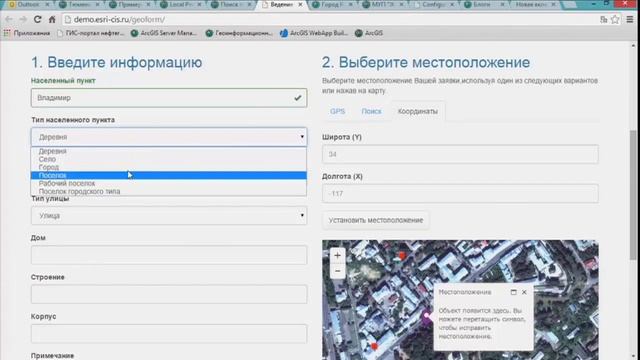Click the Долгота (X) field
The height and width of the screenshot is (360, 640).
click(x=460, y=193)
